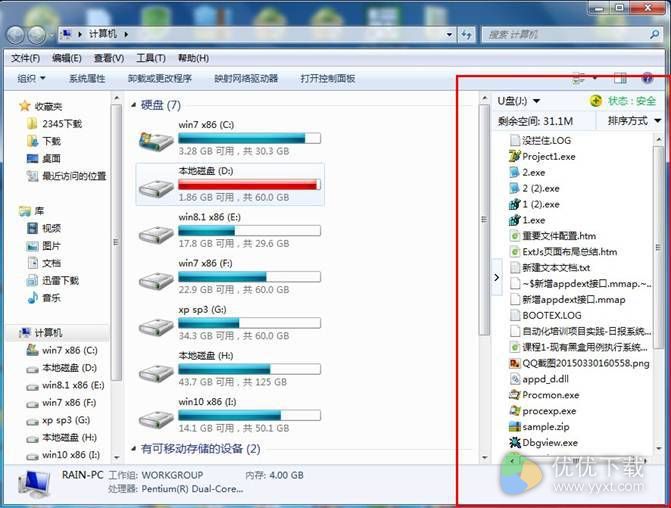The image size is (671, 508).
Task: Click 映射网络驱动器 toolbar button
Action: pos(246,78)
